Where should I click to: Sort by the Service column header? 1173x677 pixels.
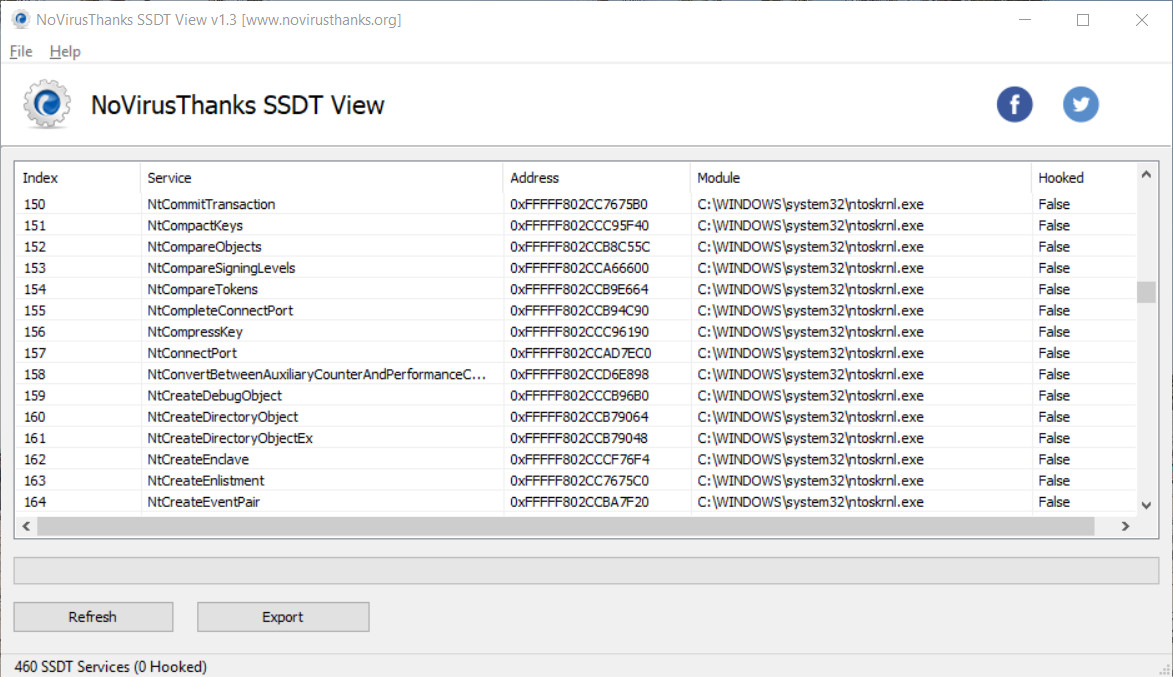[x=322, y=178]
